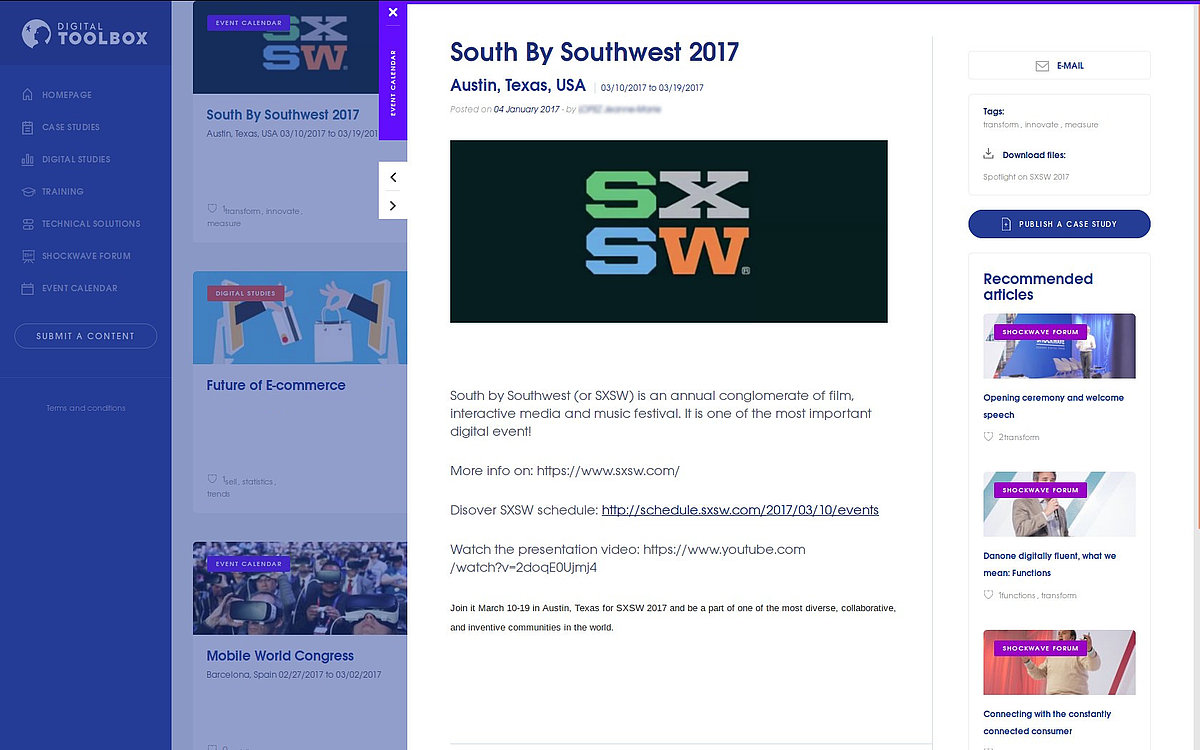Click the Case Studies sidebar icon
The height and width of the screenshot is (750, 1200).
[x=27, y=127]
